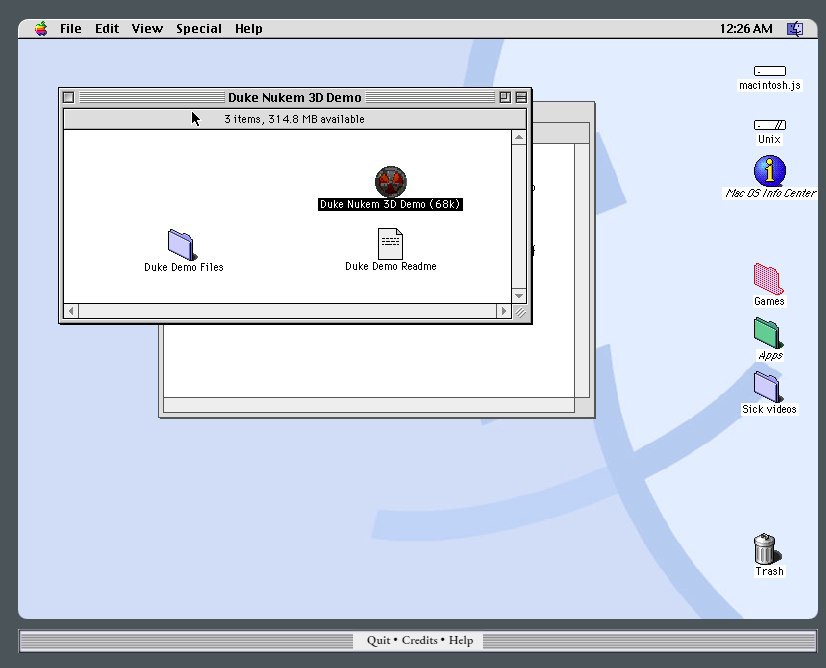Select the Trash icon

(x=768, y=548)
